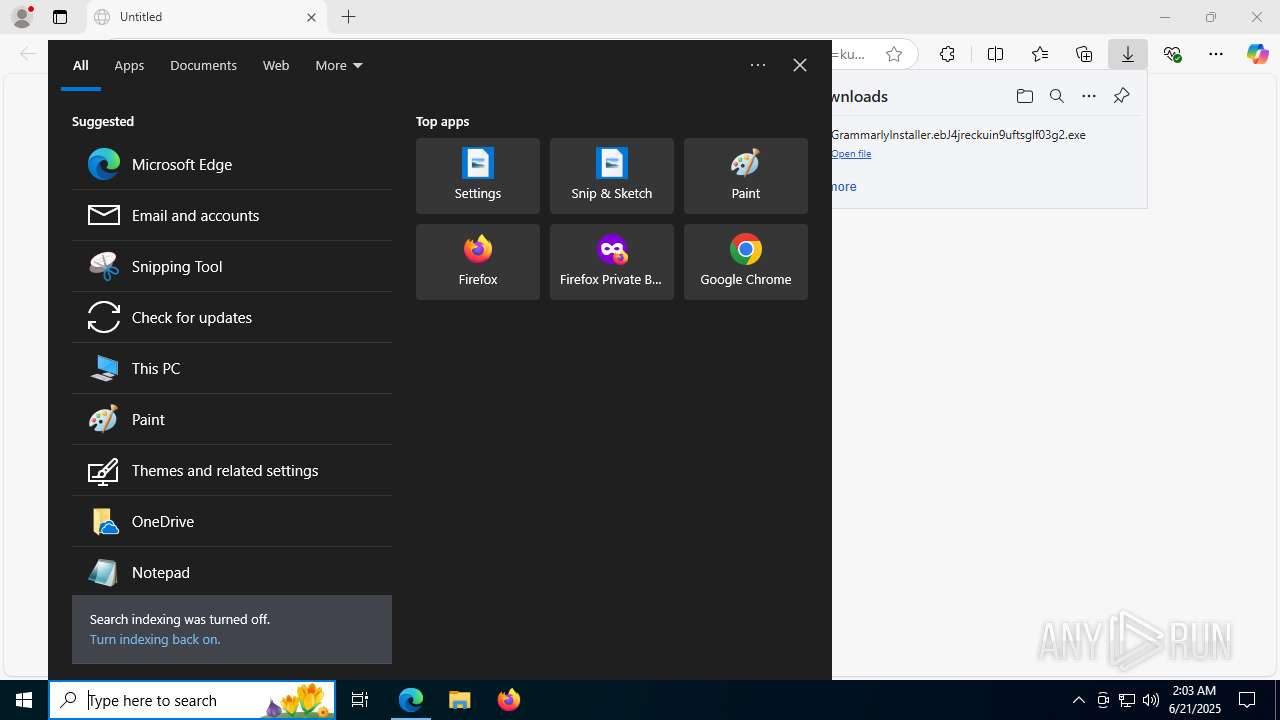
Task: Search downloads in Edge panel
Action: [x=1057, y=96]
